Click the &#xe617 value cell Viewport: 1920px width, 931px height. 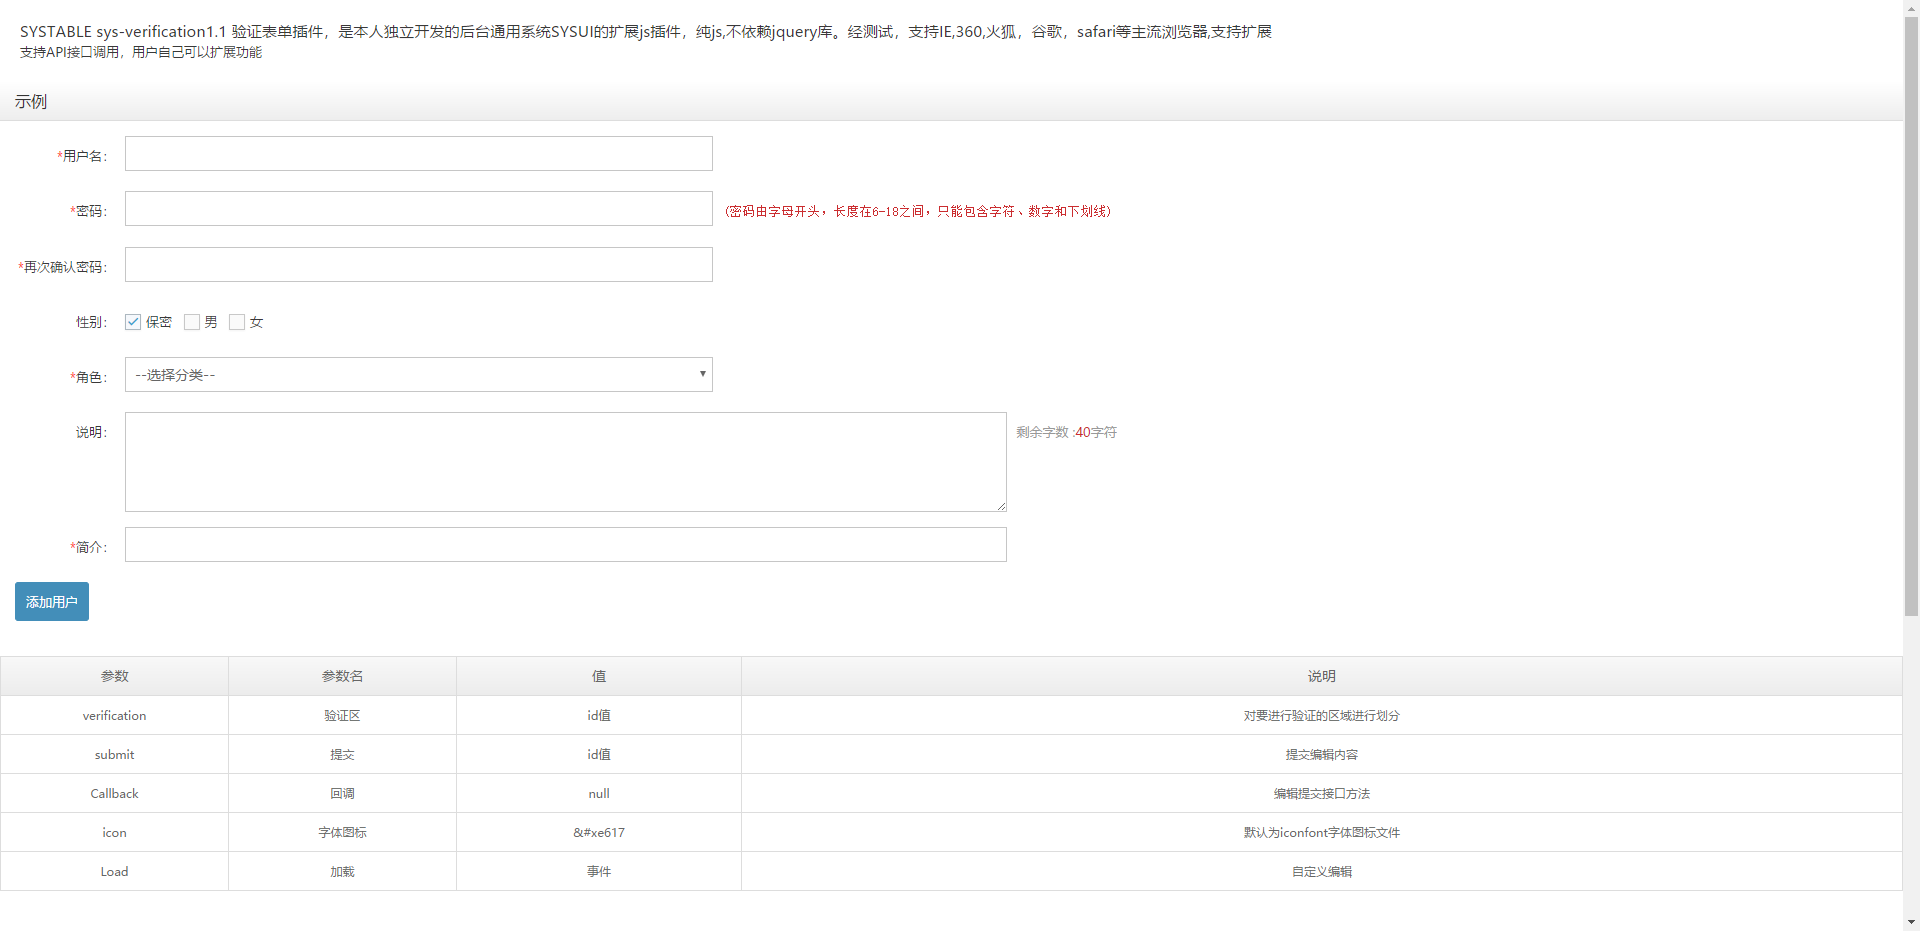pyautogui.click(x=599, y=832)
